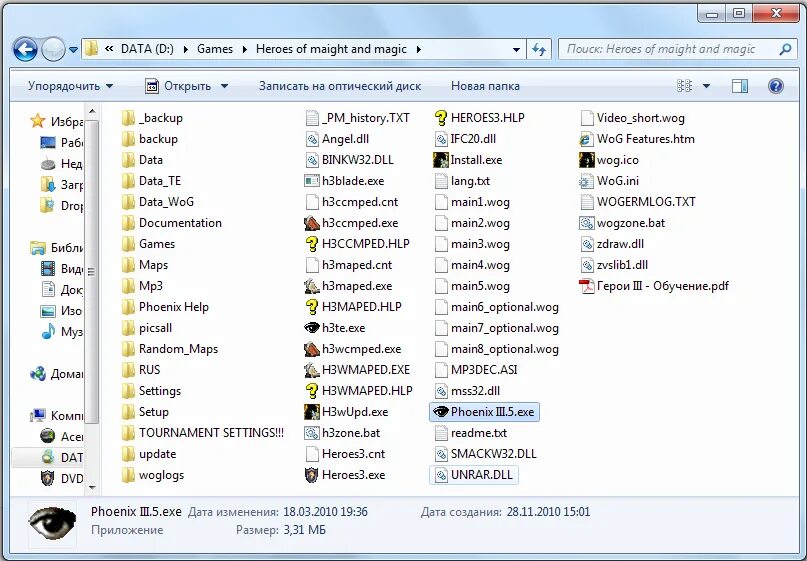Click navigation pane scroll up arrow
This screenshot has height=561, width=807.
(92, 111)
